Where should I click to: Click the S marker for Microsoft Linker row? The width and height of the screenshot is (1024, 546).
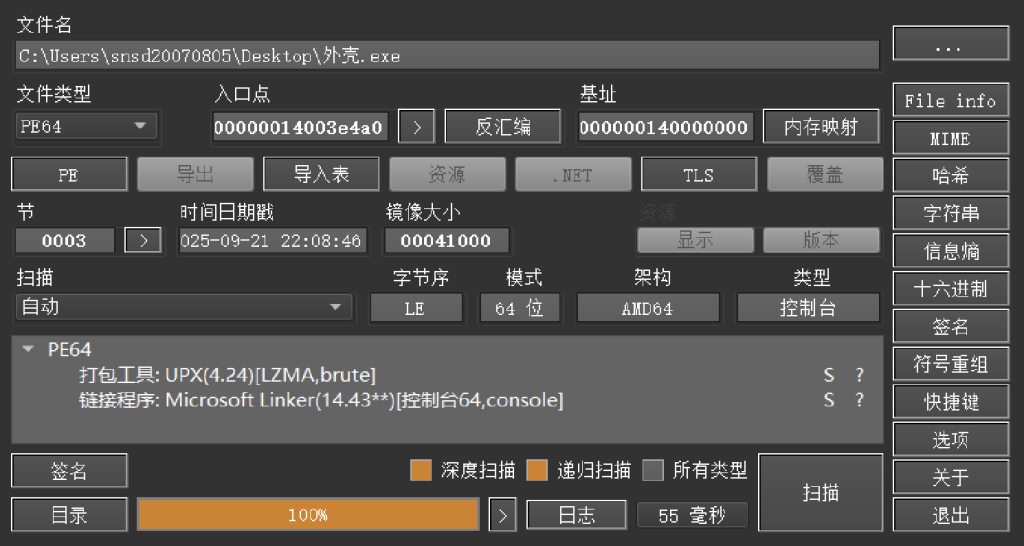(x=829, y=400)
